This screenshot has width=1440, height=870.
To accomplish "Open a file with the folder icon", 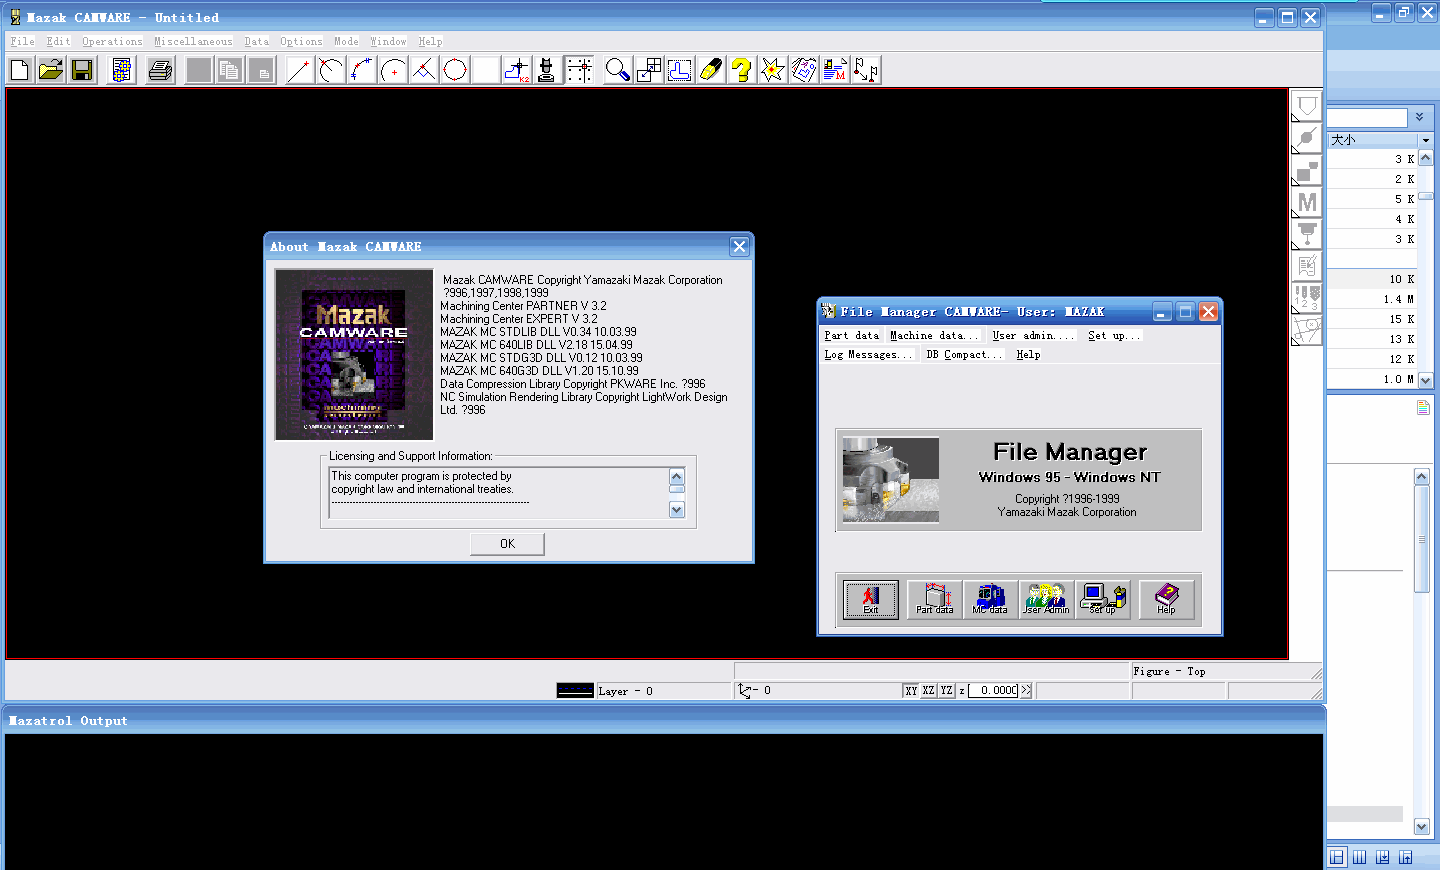I will click(51, 70).
